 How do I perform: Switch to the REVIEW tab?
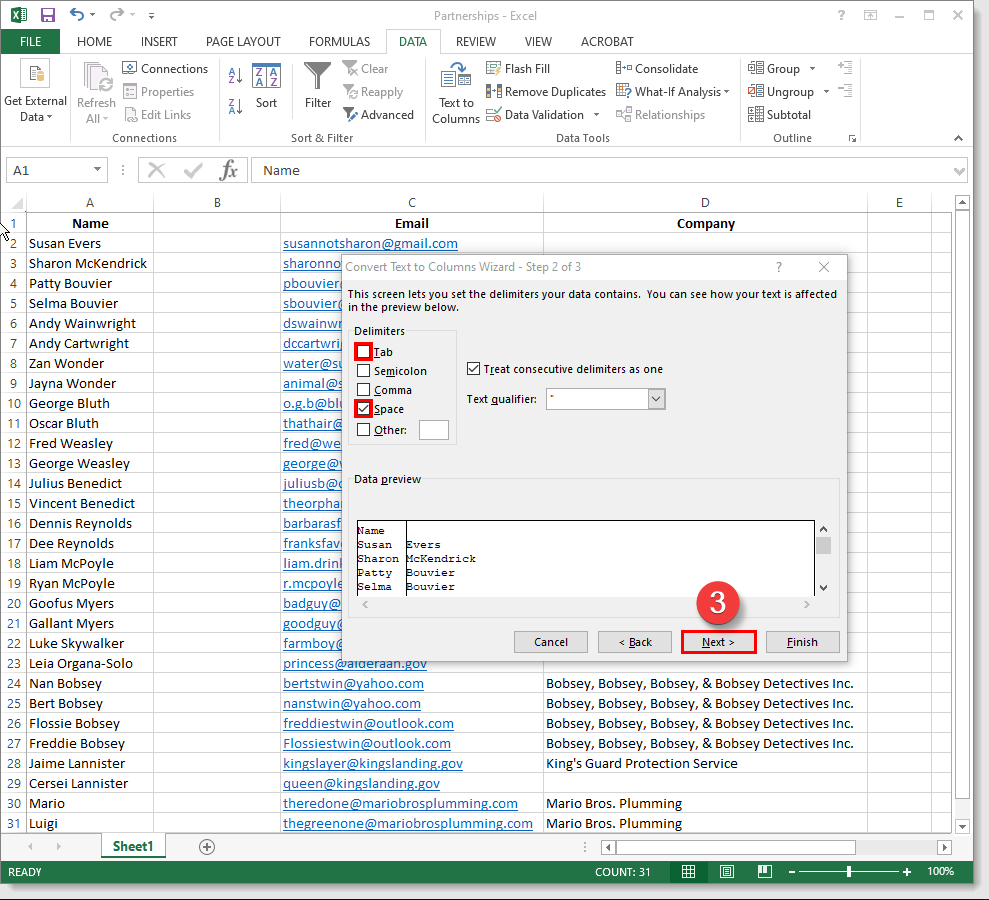(x=476, y=42)
